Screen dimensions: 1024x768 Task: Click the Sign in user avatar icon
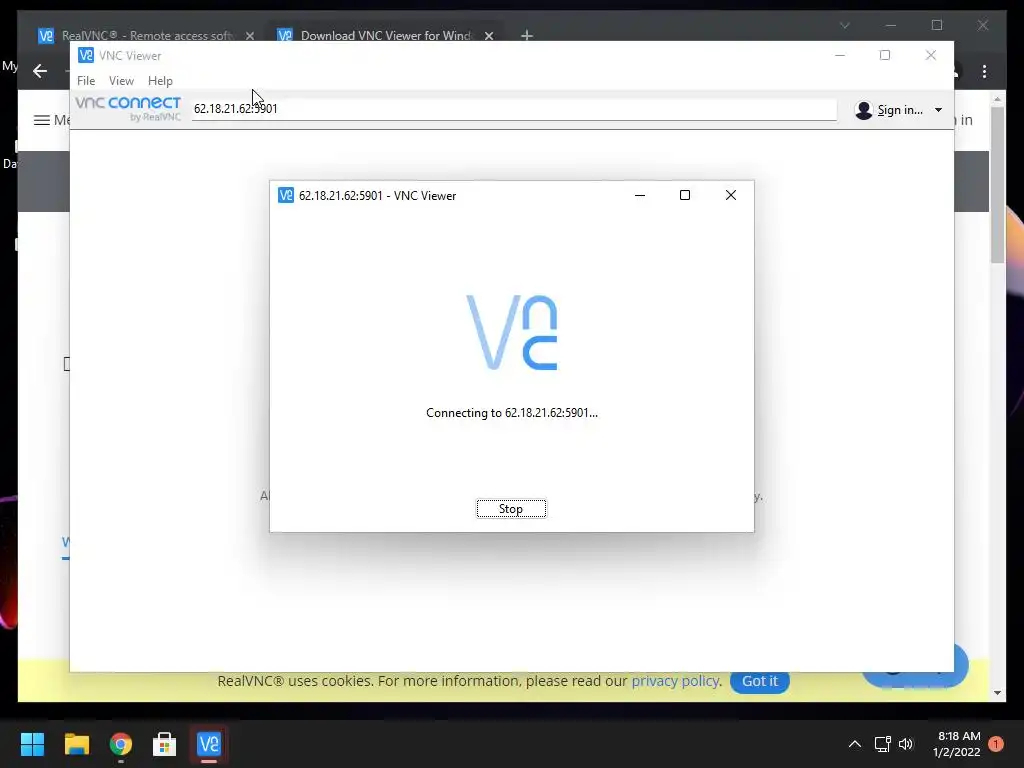(x=863, y=110)
